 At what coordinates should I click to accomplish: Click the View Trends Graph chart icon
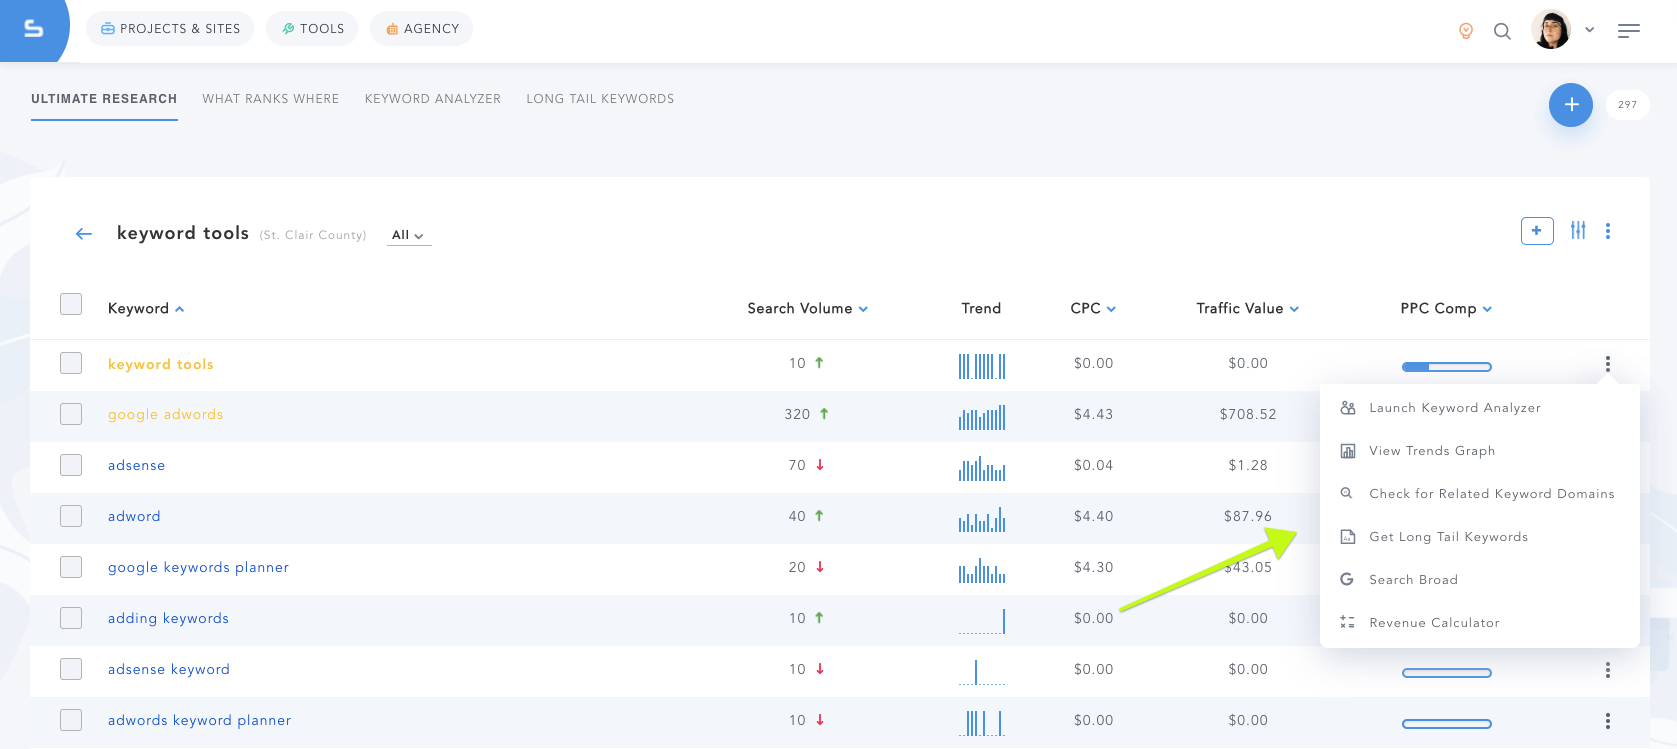(x=1348, y=451)
